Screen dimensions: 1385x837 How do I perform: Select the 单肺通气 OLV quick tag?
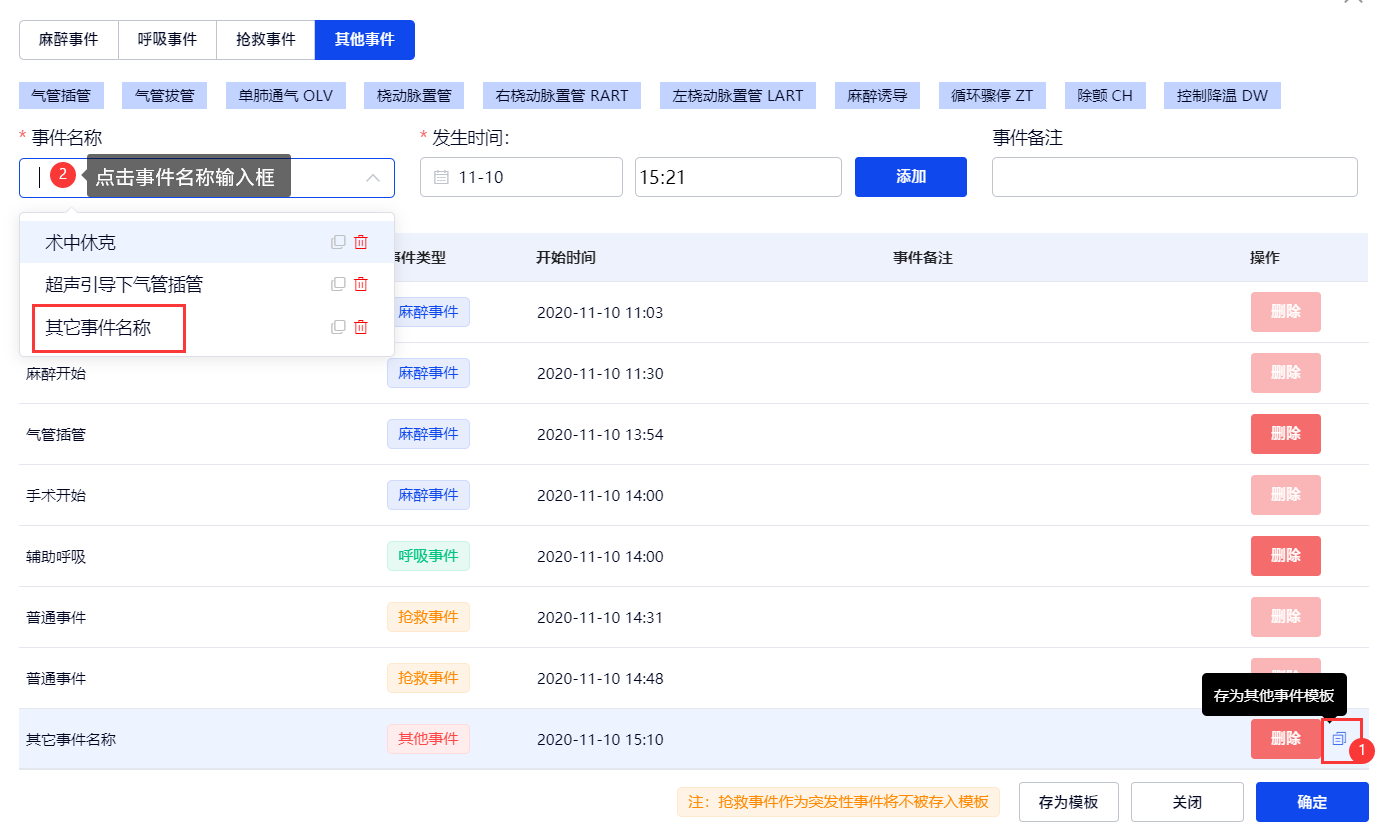[x=285, y=96]
